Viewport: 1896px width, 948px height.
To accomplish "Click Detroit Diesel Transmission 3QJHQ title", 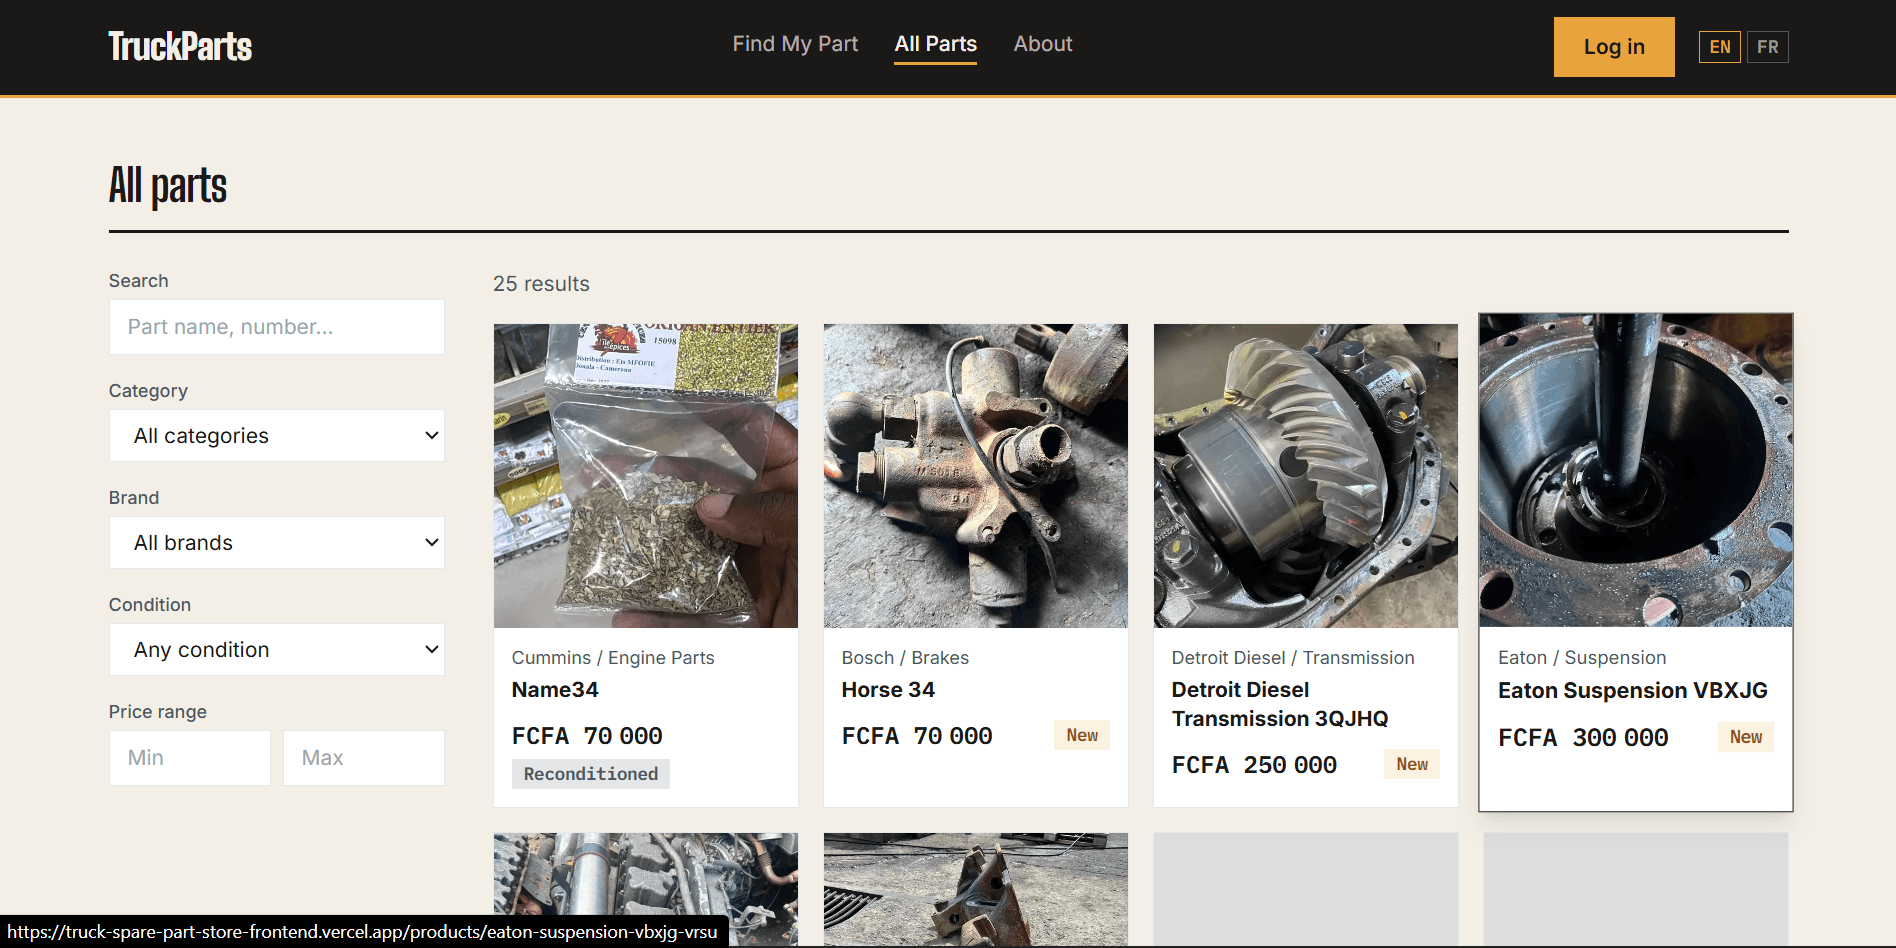I will [x=1280, y=704].
